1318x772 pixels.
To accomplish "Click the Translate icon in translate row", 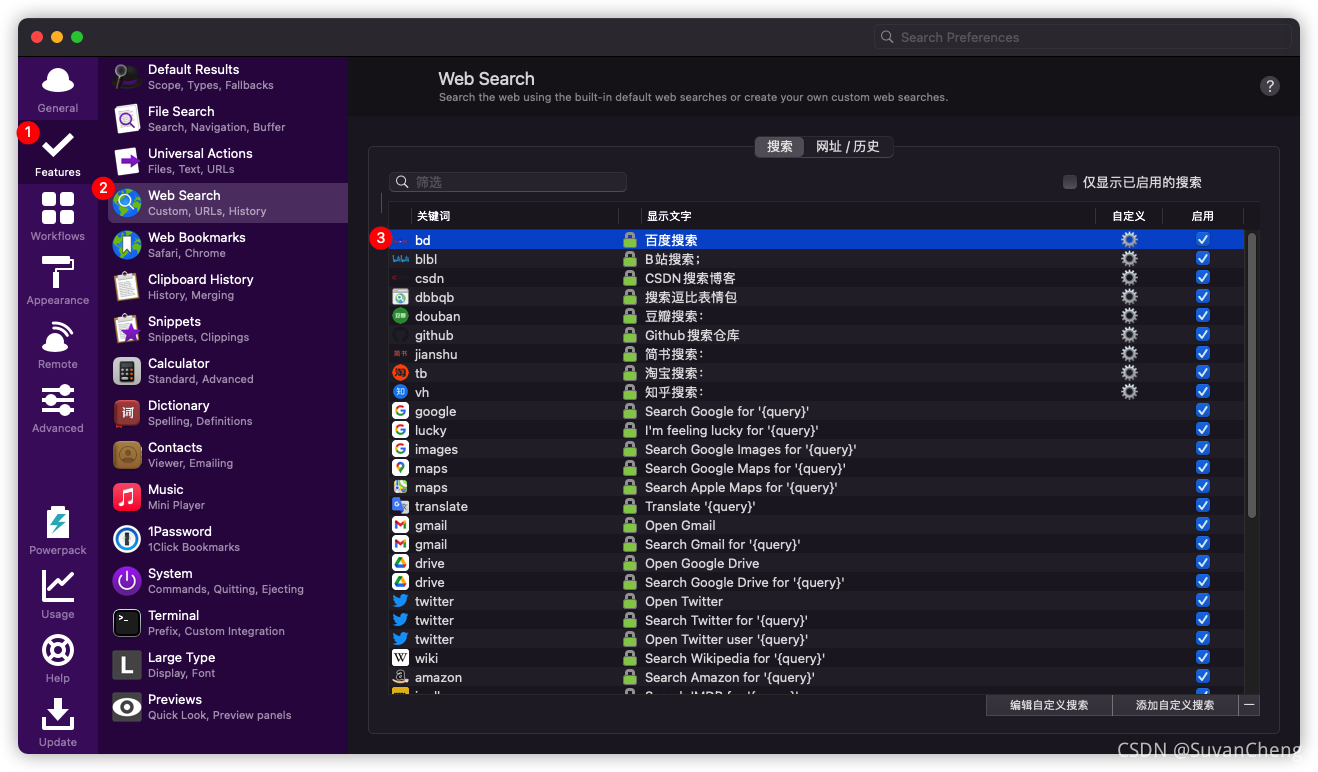I will tap(400, 506).
